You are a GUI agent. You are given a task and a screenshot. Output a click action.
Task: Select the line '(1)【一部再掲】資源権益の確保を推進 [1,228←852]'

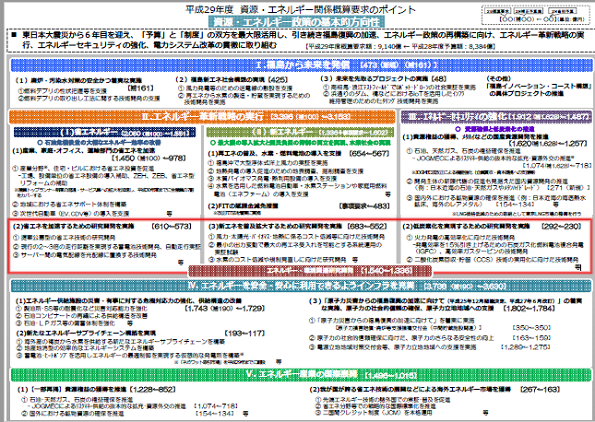pos(96,389)
